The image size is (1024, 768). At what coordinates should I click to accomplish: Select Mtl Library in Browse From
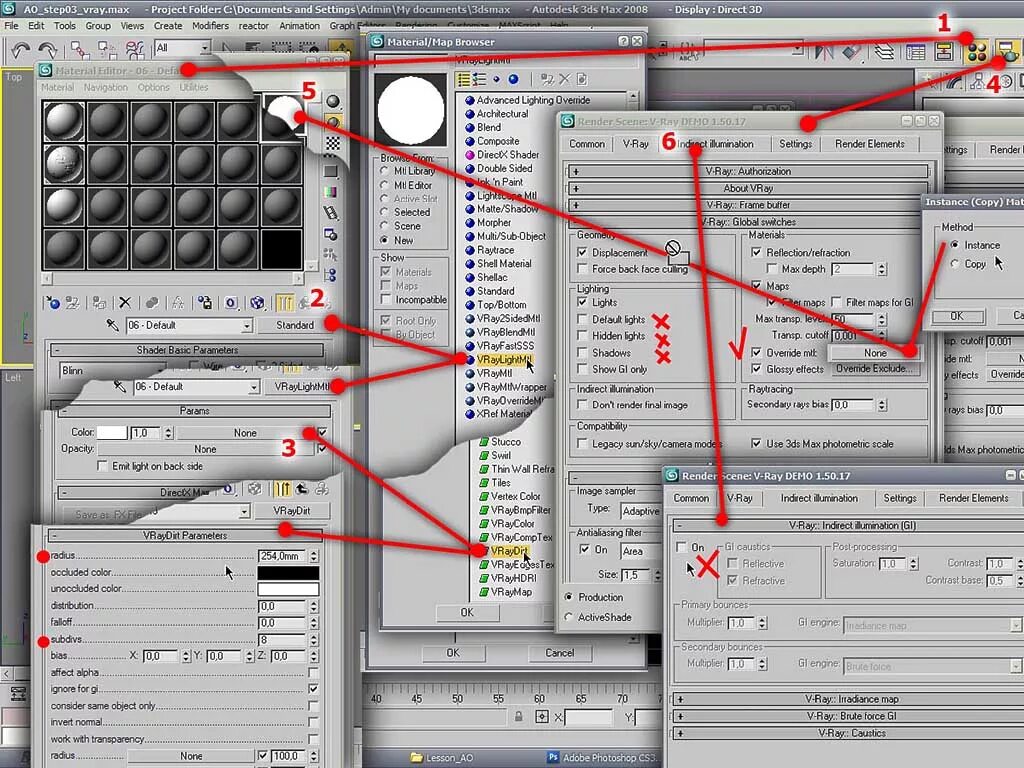point(384,171)
